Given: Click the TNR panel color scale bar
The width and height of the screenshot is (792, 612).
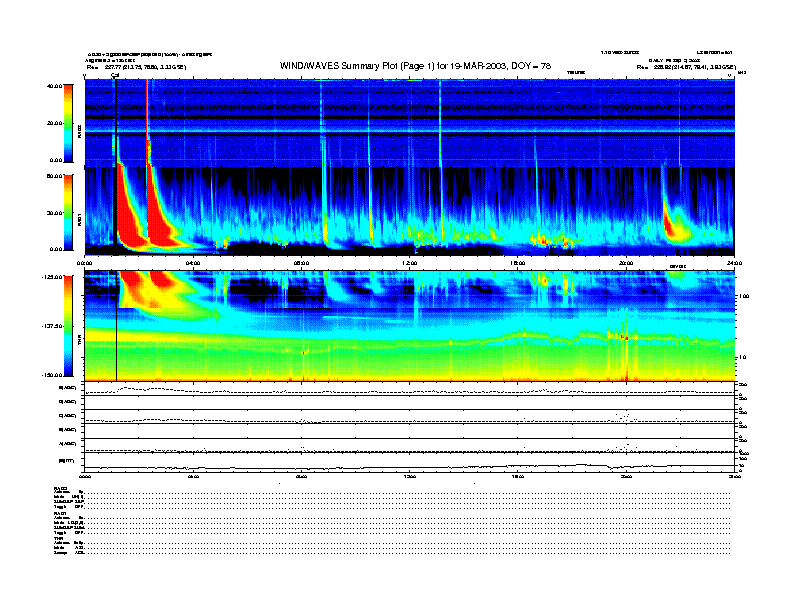Looking at the screenshot, I should (68, 326).
